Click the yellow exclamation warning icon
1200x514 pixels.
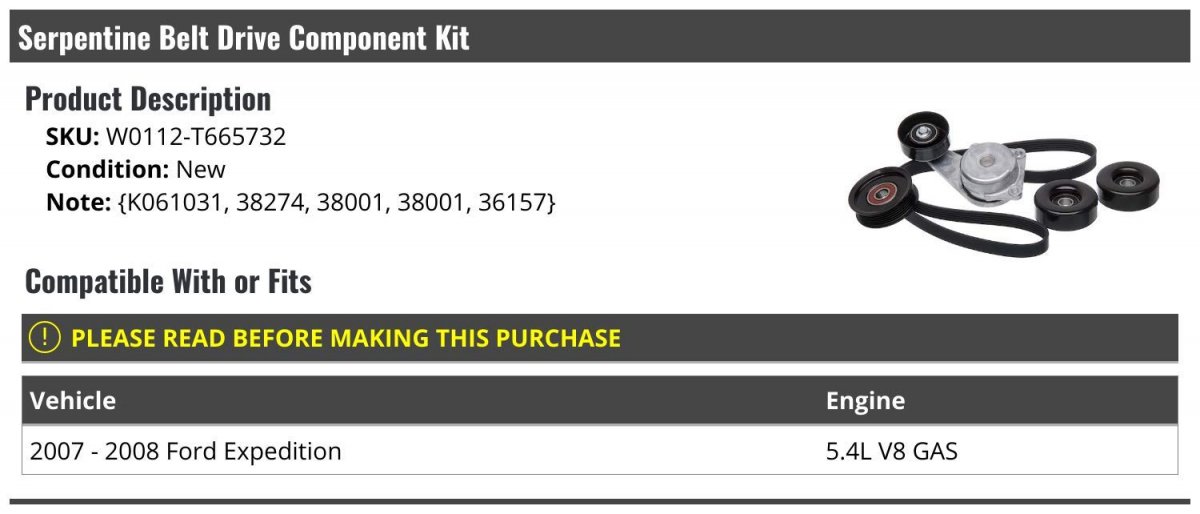pyautogui.click(x=45, y=338)
